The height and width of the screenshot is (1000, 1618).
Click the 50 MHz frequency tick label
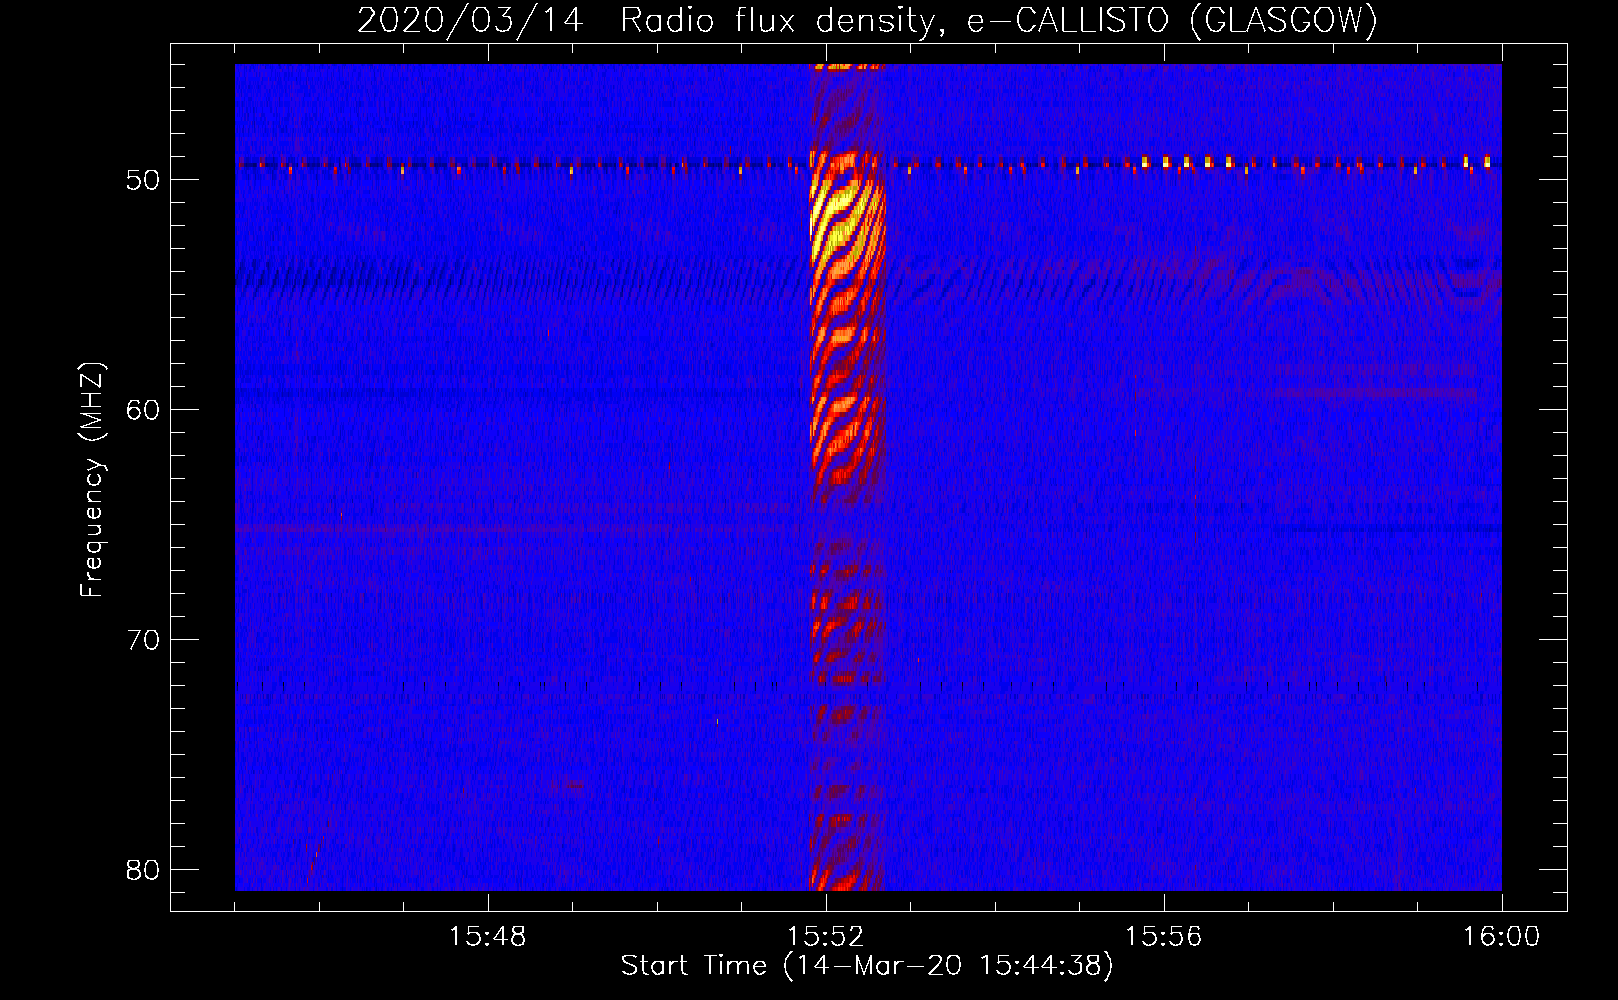pos(143,180)
